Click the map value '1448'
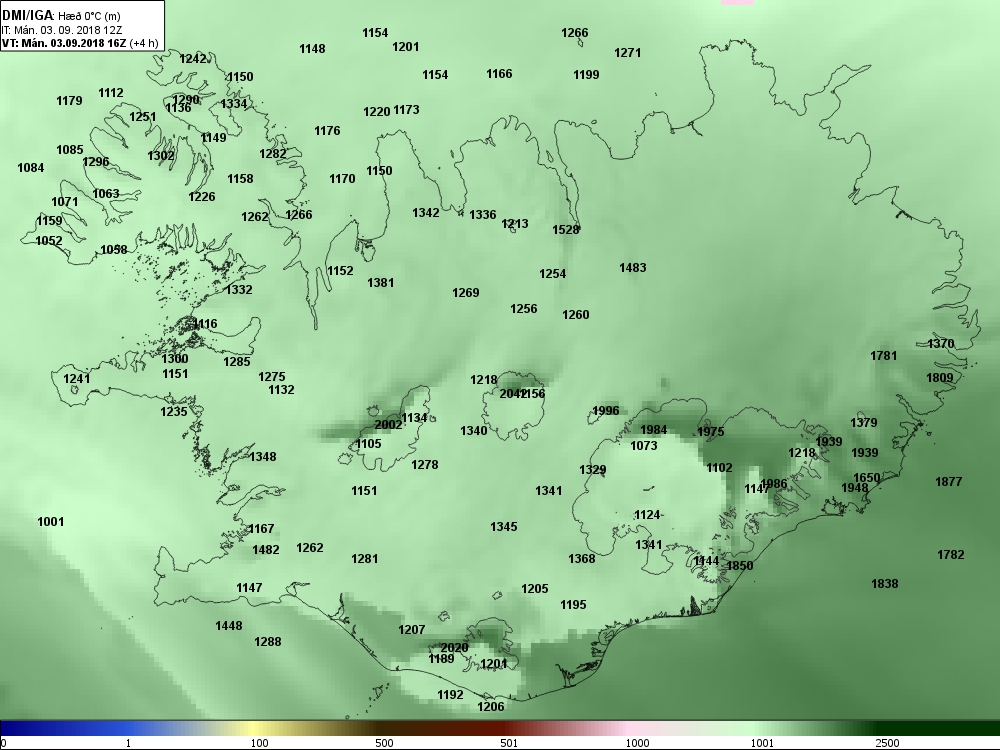 point(228,626)
